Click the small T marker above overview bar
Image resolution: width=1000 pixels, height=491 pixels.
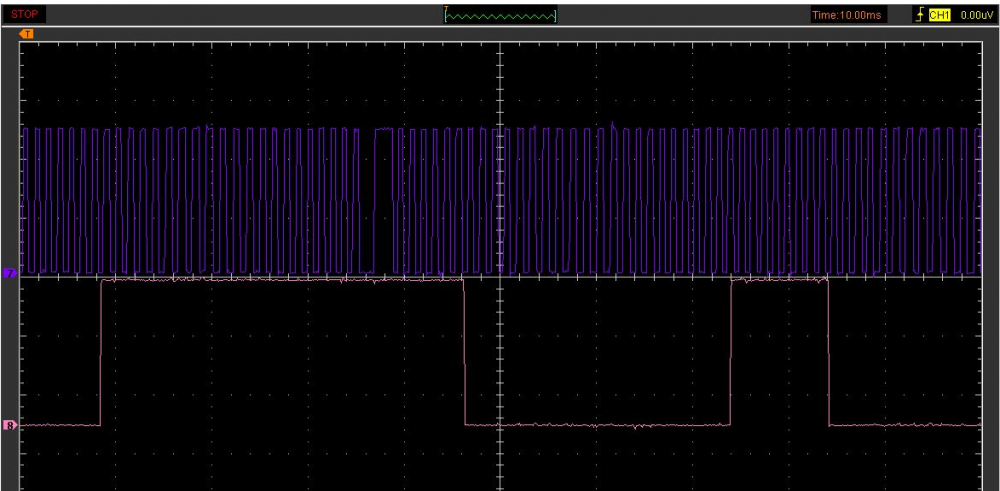tap(447, 9)
